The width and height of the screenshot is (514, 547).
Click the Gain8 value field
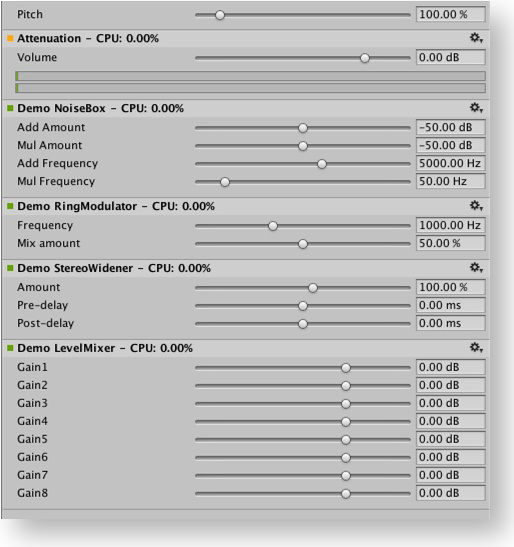point(450,493)
